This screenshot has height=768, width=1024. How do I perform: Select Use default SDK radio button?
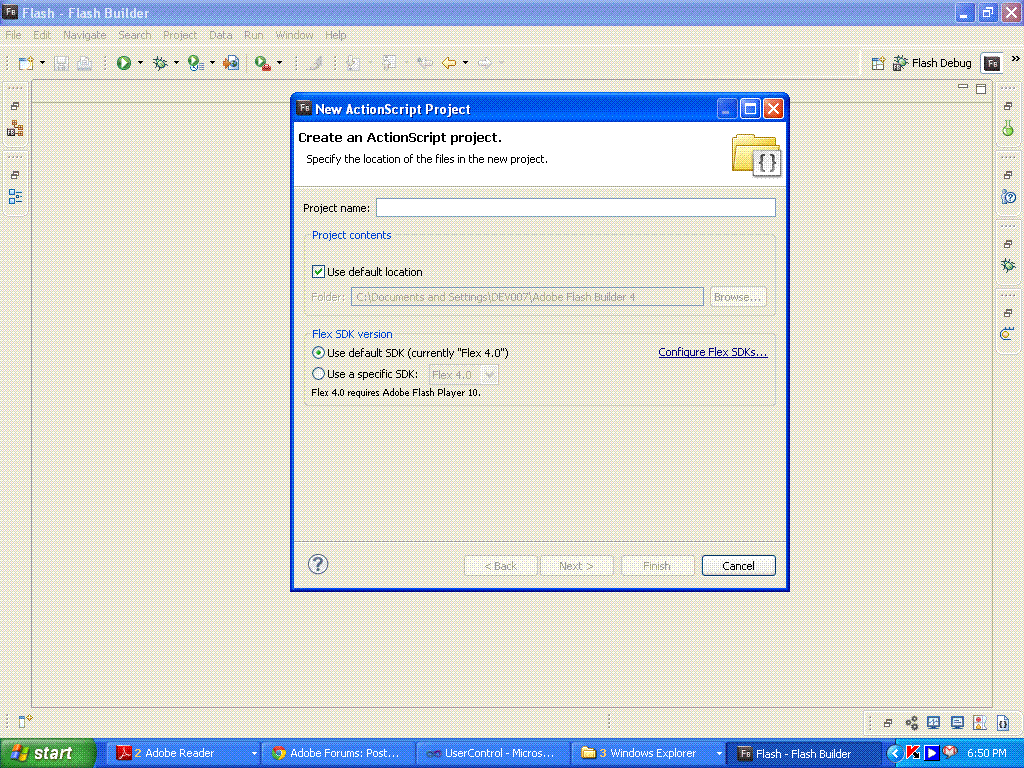(x=318, y=353)
